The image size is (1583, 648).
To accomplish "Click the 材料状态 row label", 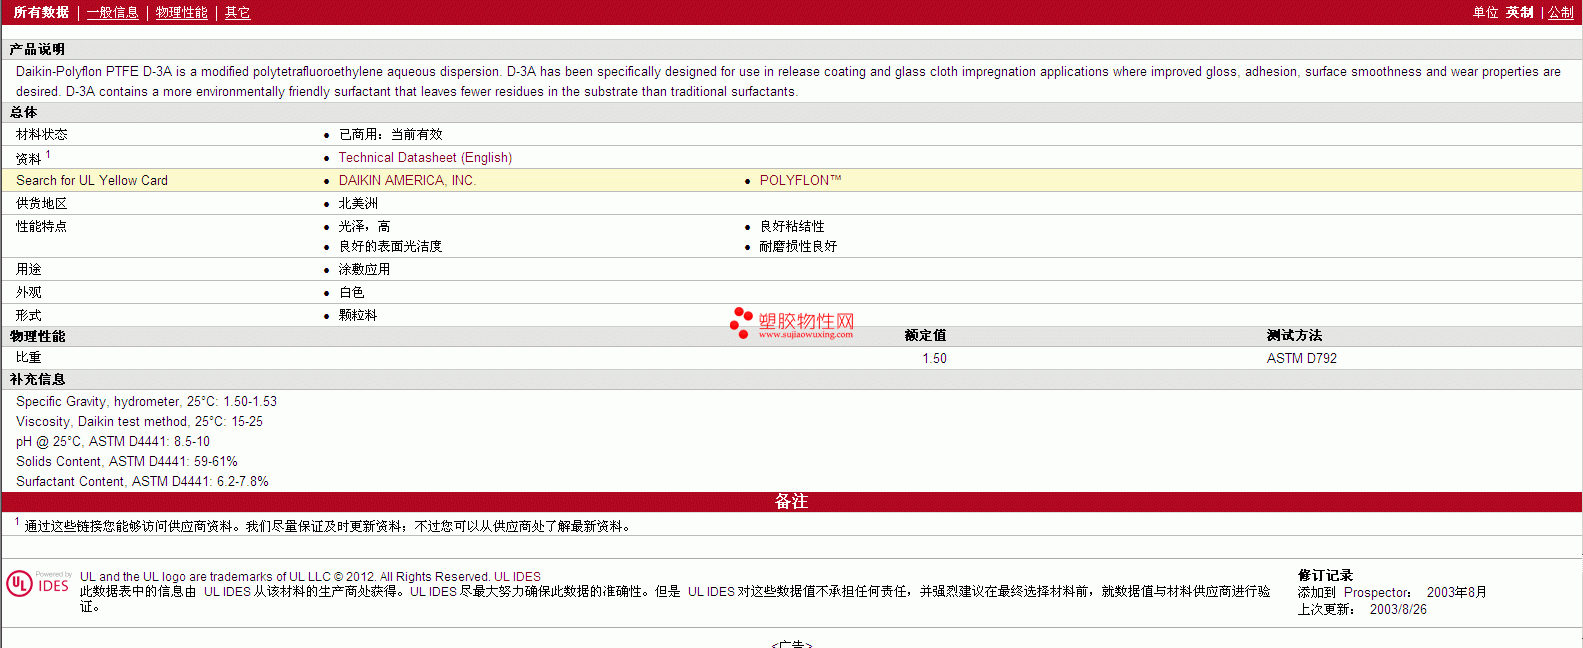I will 42,135.
